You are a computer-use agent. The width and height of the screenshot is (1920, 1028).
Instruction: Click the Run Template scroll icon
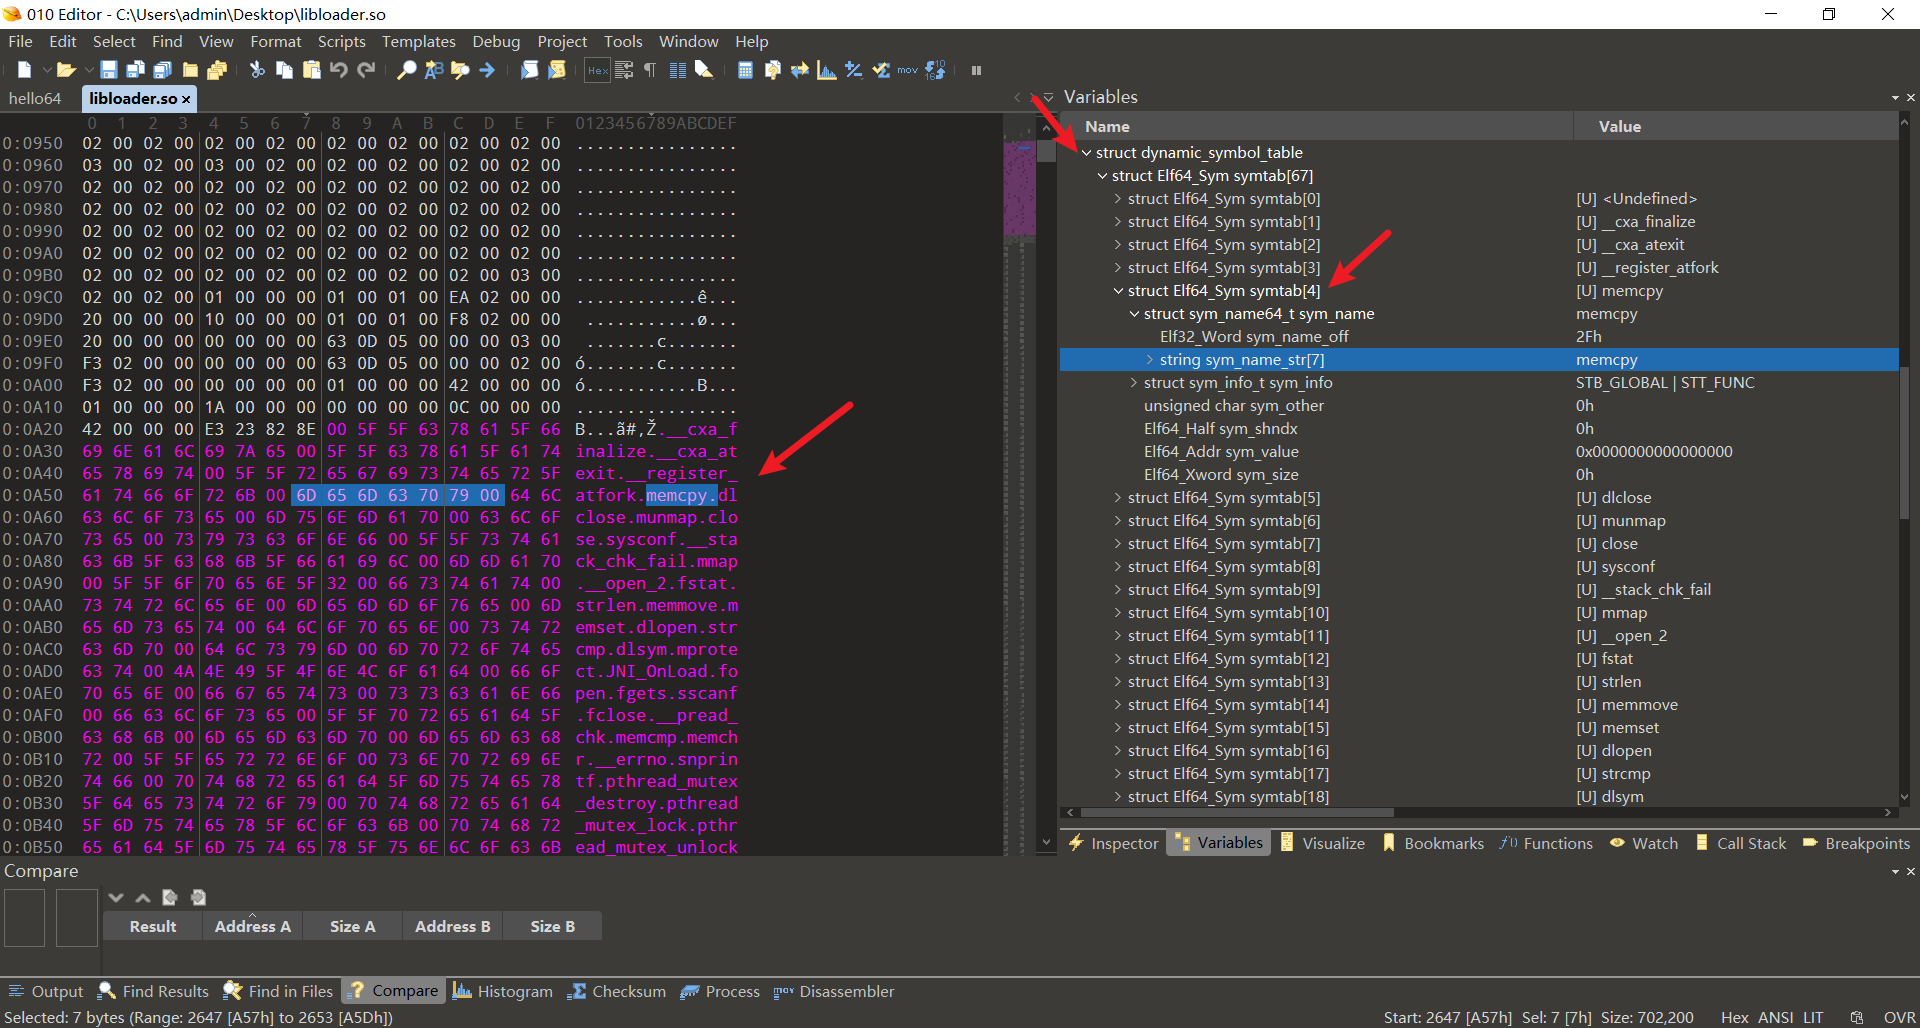[557, 70]
